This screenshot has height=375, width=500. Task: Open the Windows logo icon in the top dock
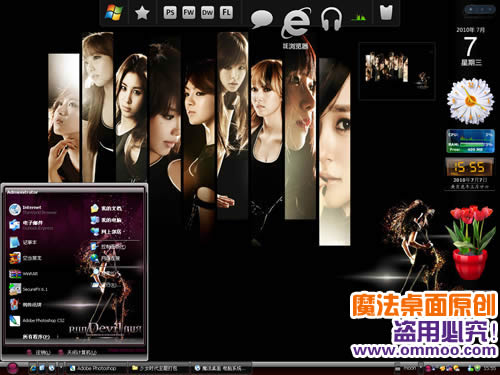pos(114,13)
